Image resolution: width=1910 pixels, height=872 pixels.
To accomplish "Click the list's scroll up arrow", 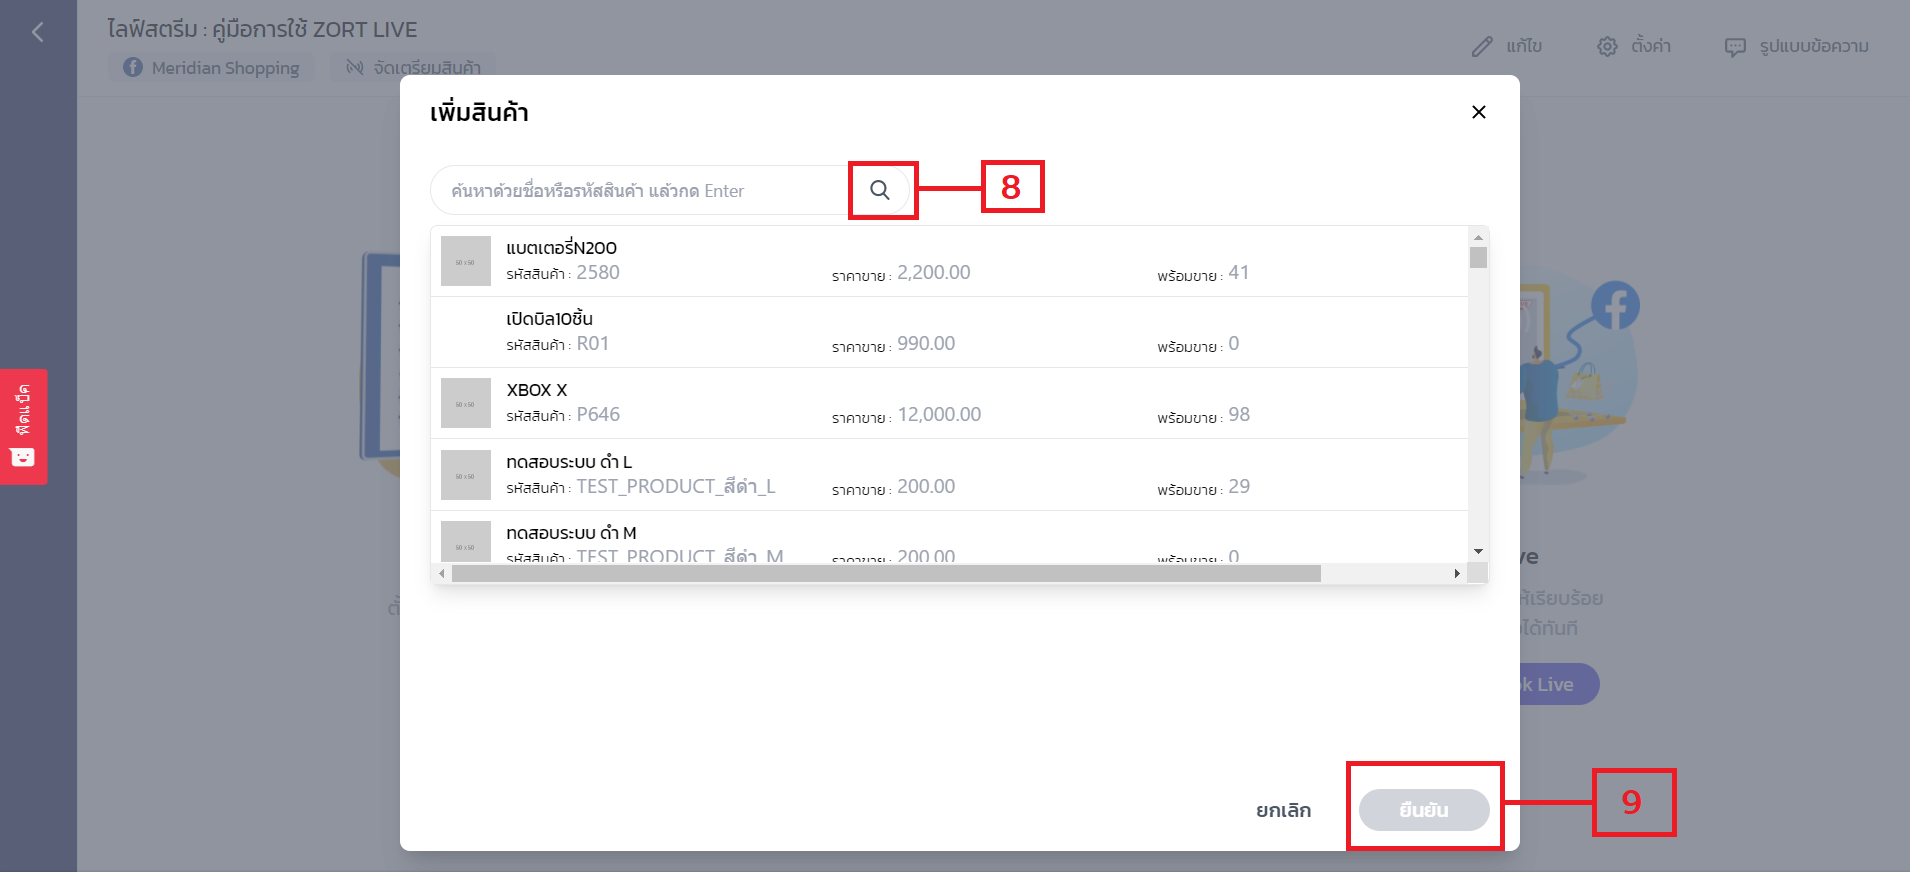I will click(x=1478, y=237).
